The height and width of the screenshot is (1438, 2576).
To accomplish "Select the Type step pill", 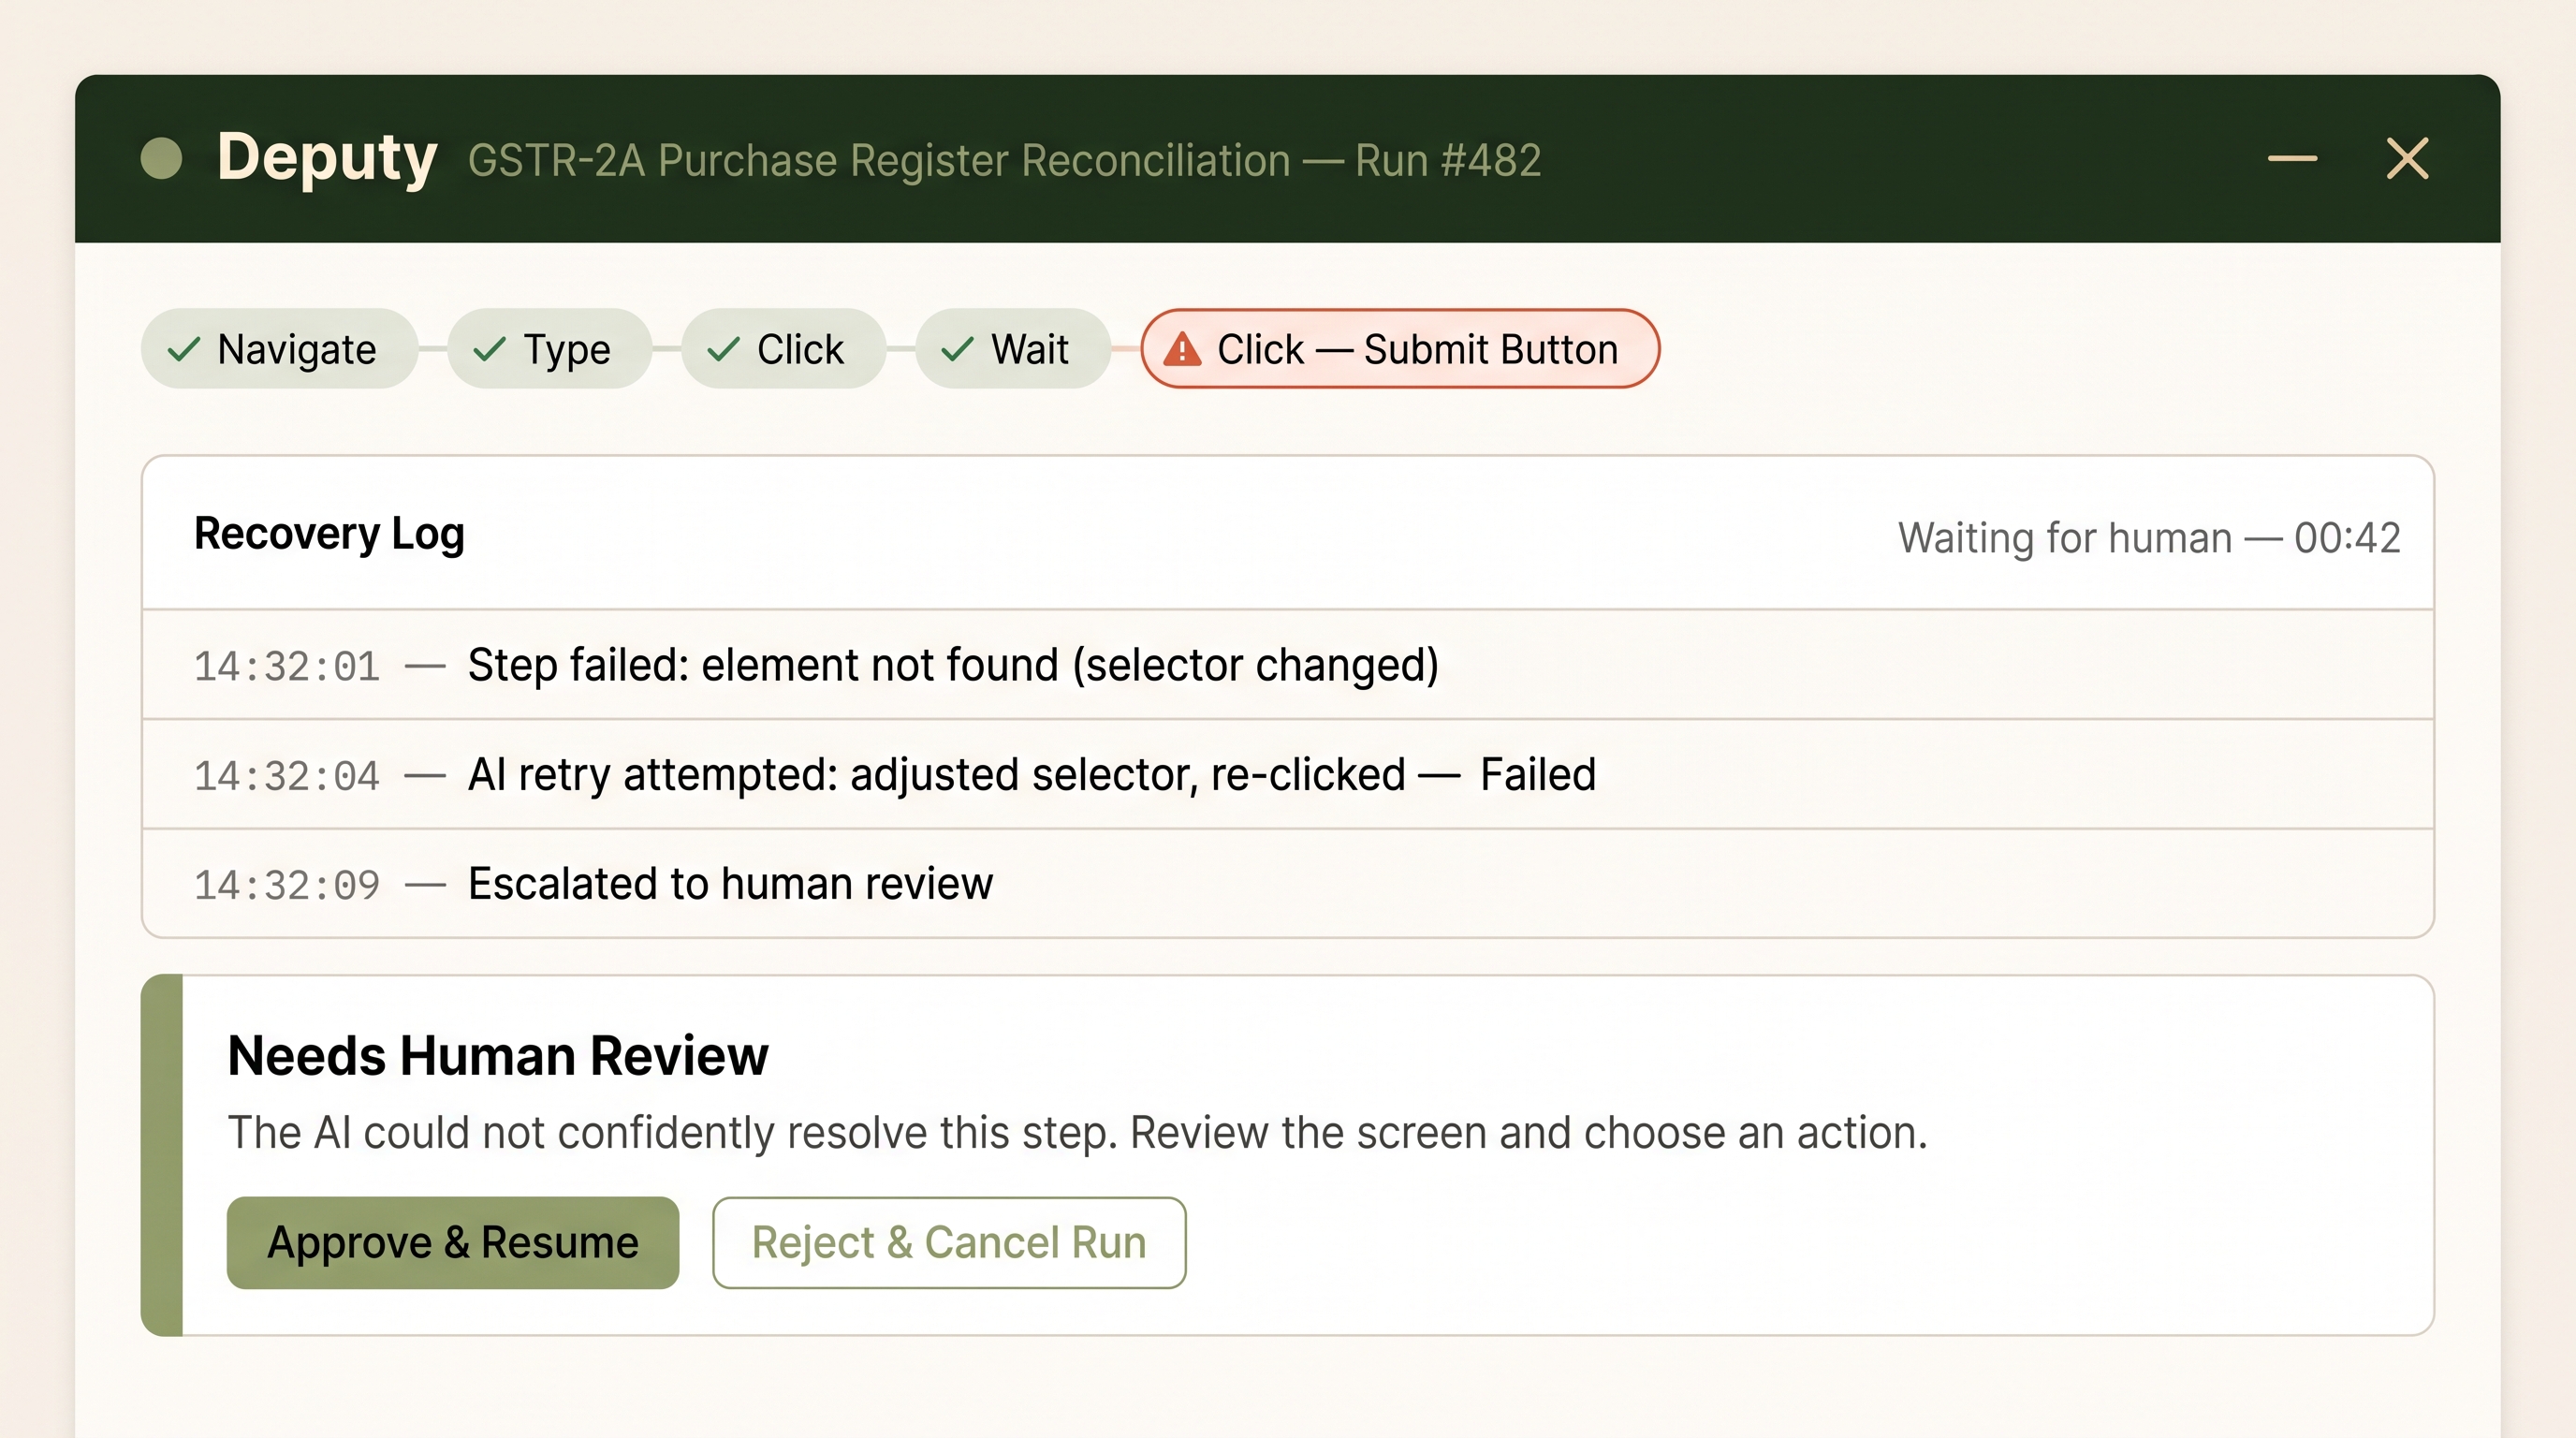I will pos(549,349).
